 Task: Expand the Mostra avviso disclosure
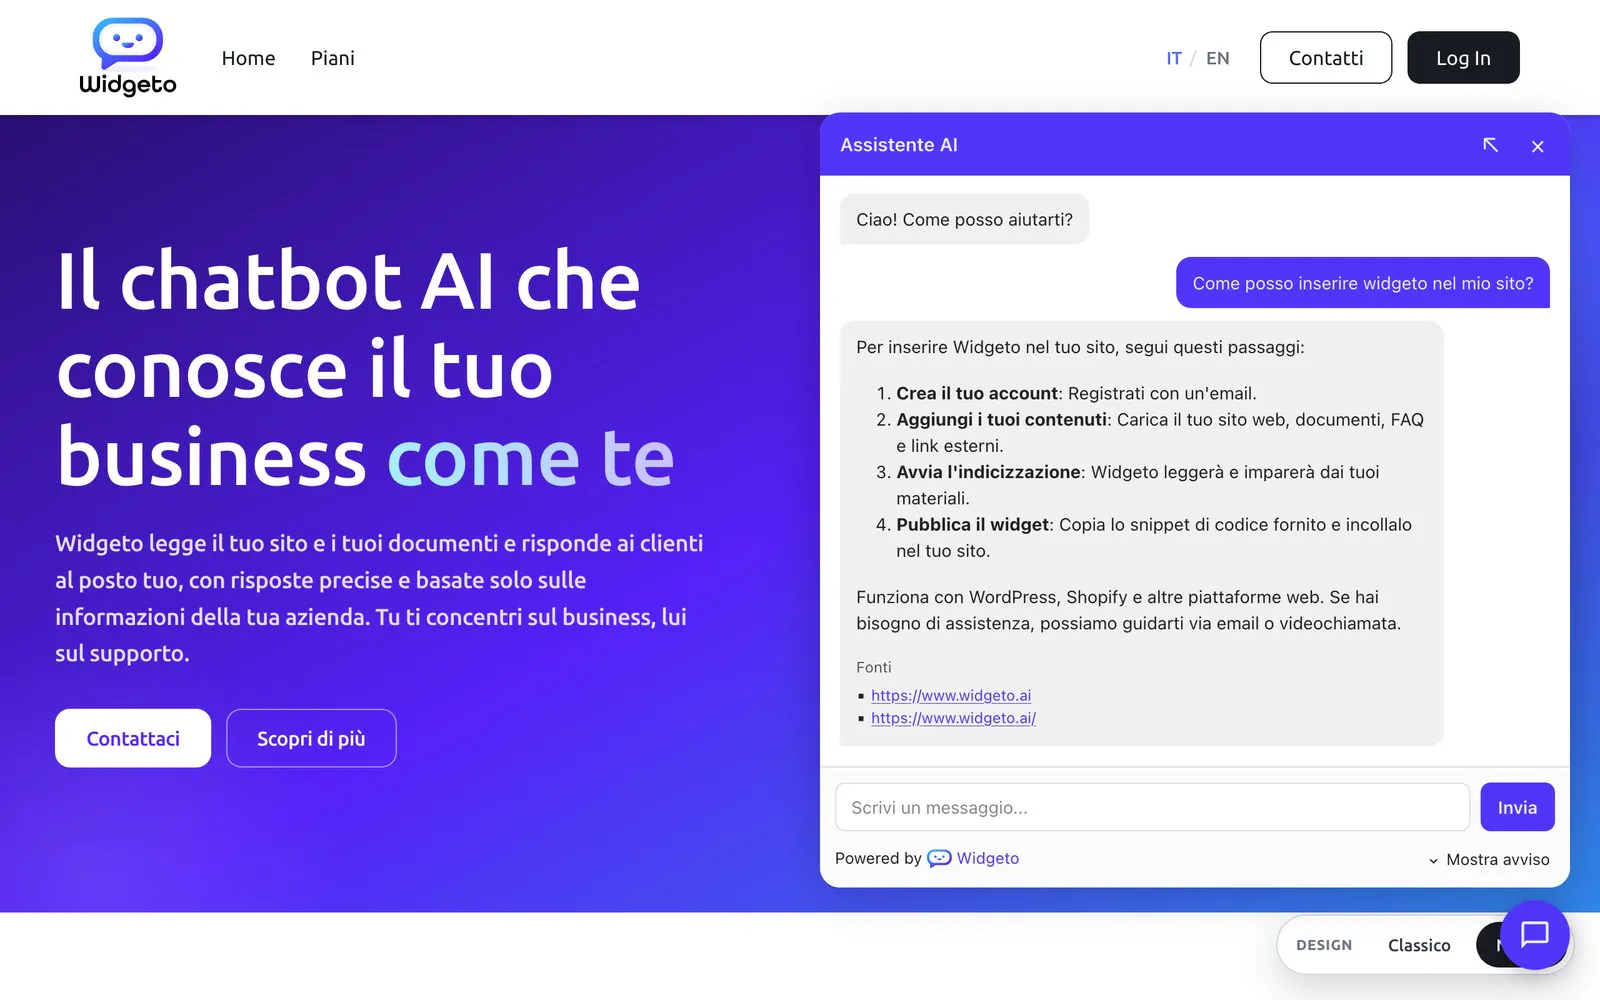tap(1489, 859)
